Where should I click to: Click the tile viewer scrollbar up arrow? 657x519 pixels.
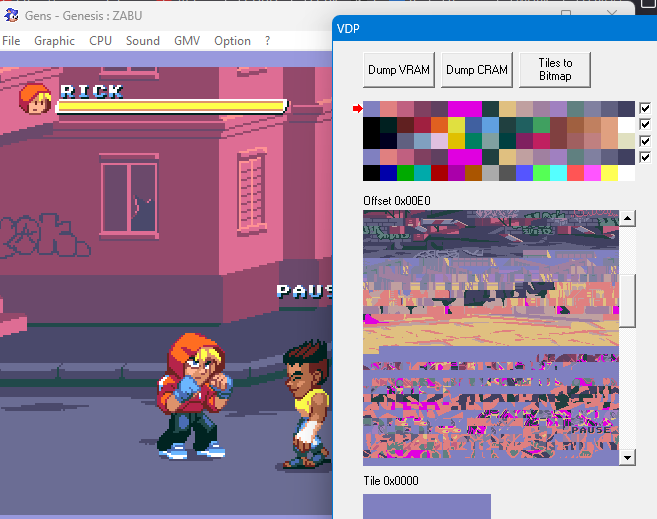pos(627,218)
